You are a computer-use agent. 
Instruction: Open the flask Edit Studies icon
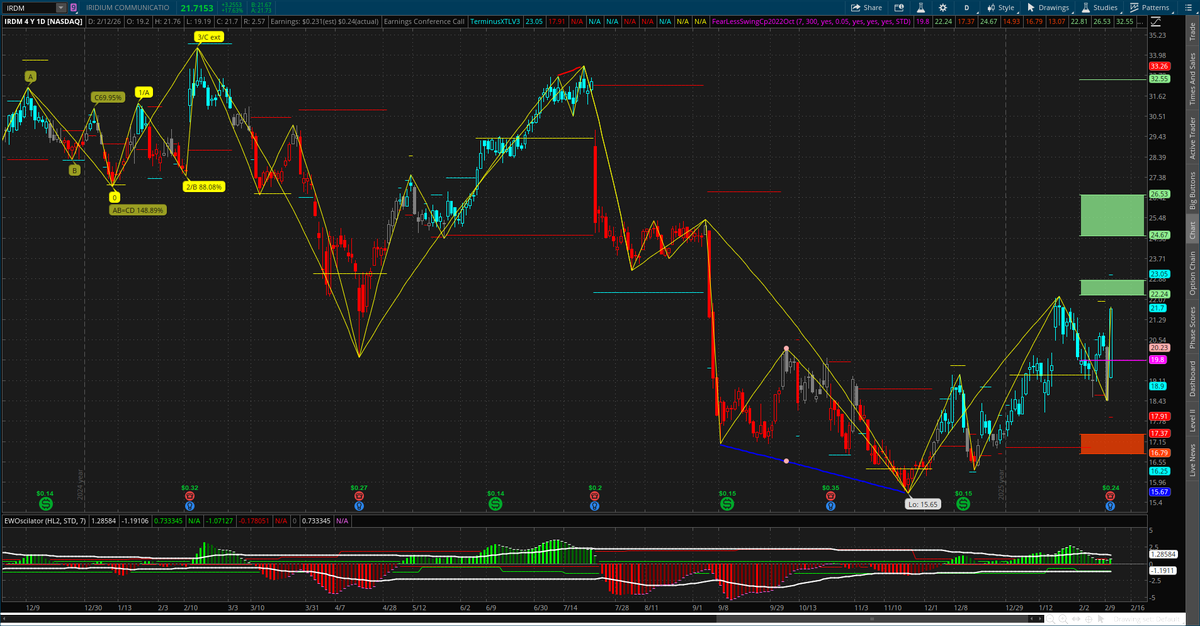tap(921, 7)
